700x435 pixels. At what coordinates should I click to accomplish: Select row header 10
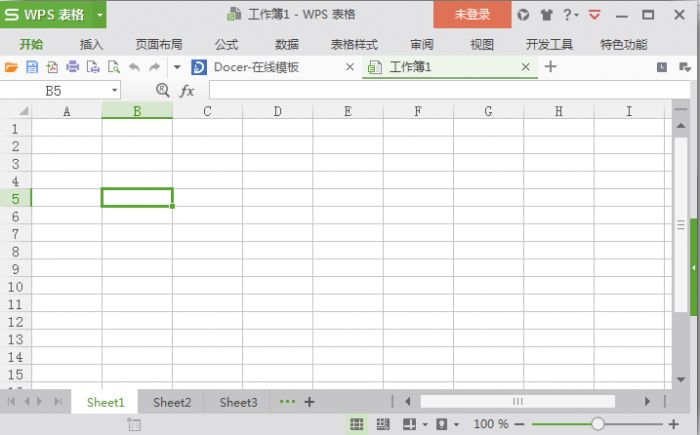tap(15, 286)
